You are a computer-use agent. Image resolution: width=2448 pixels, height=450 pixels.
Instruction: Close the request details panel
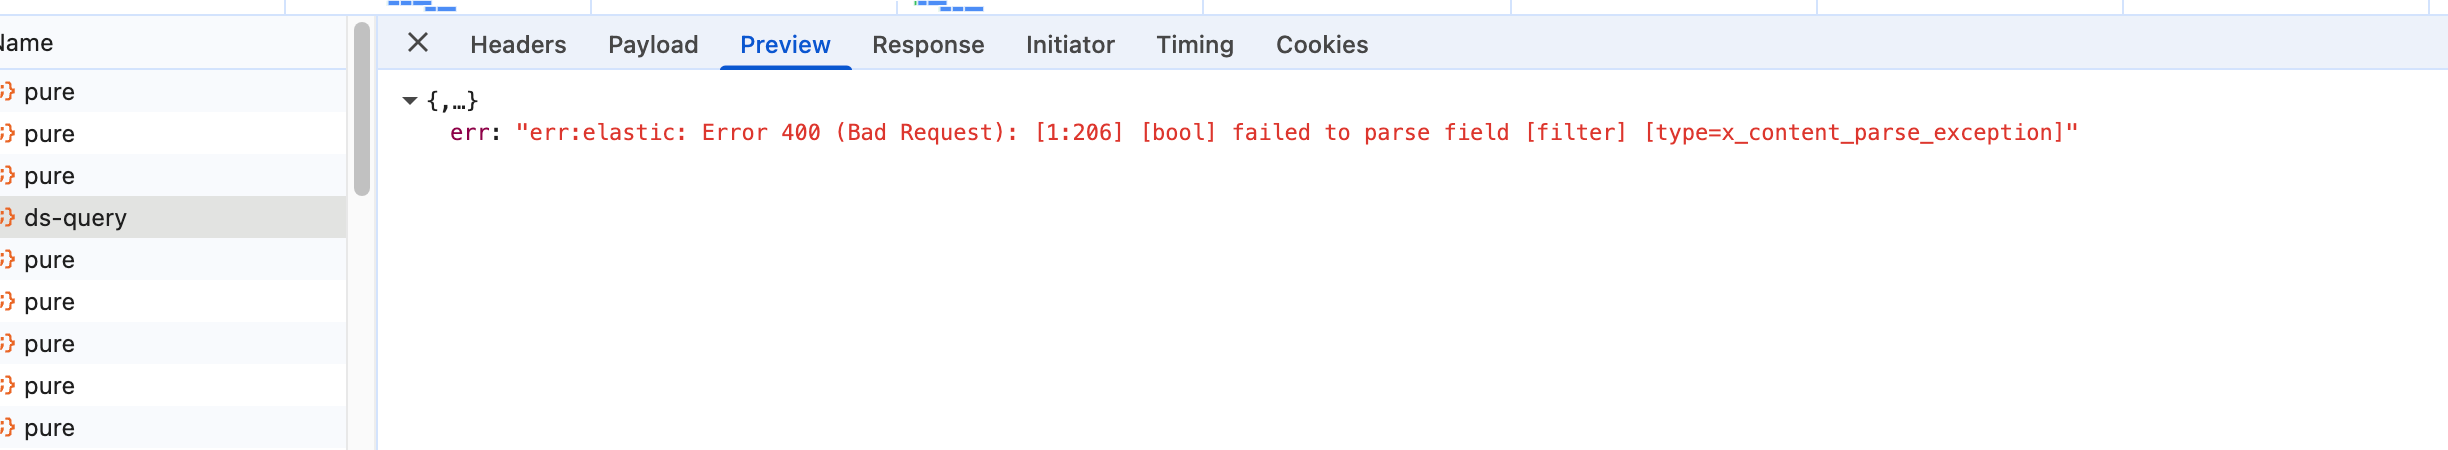[418, 43]
